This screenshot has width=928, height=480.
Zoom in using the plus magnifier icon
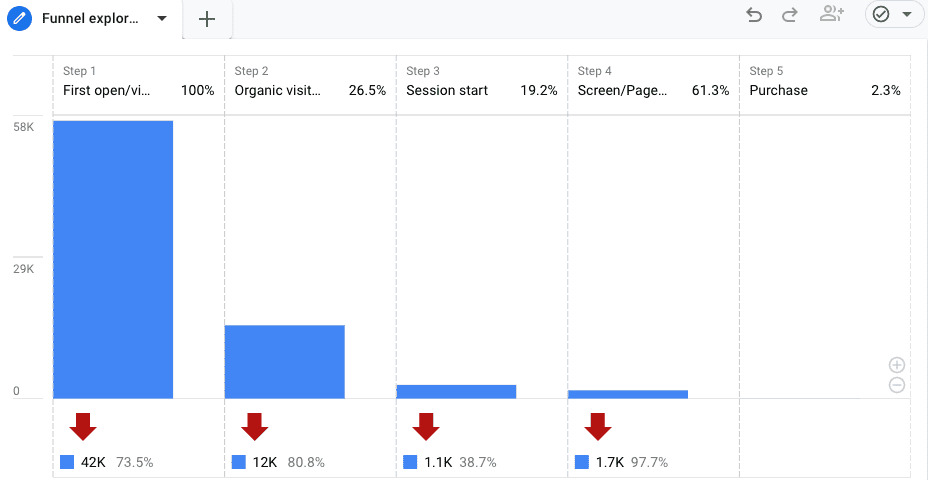pyautogui.click(x=897, y=365)
